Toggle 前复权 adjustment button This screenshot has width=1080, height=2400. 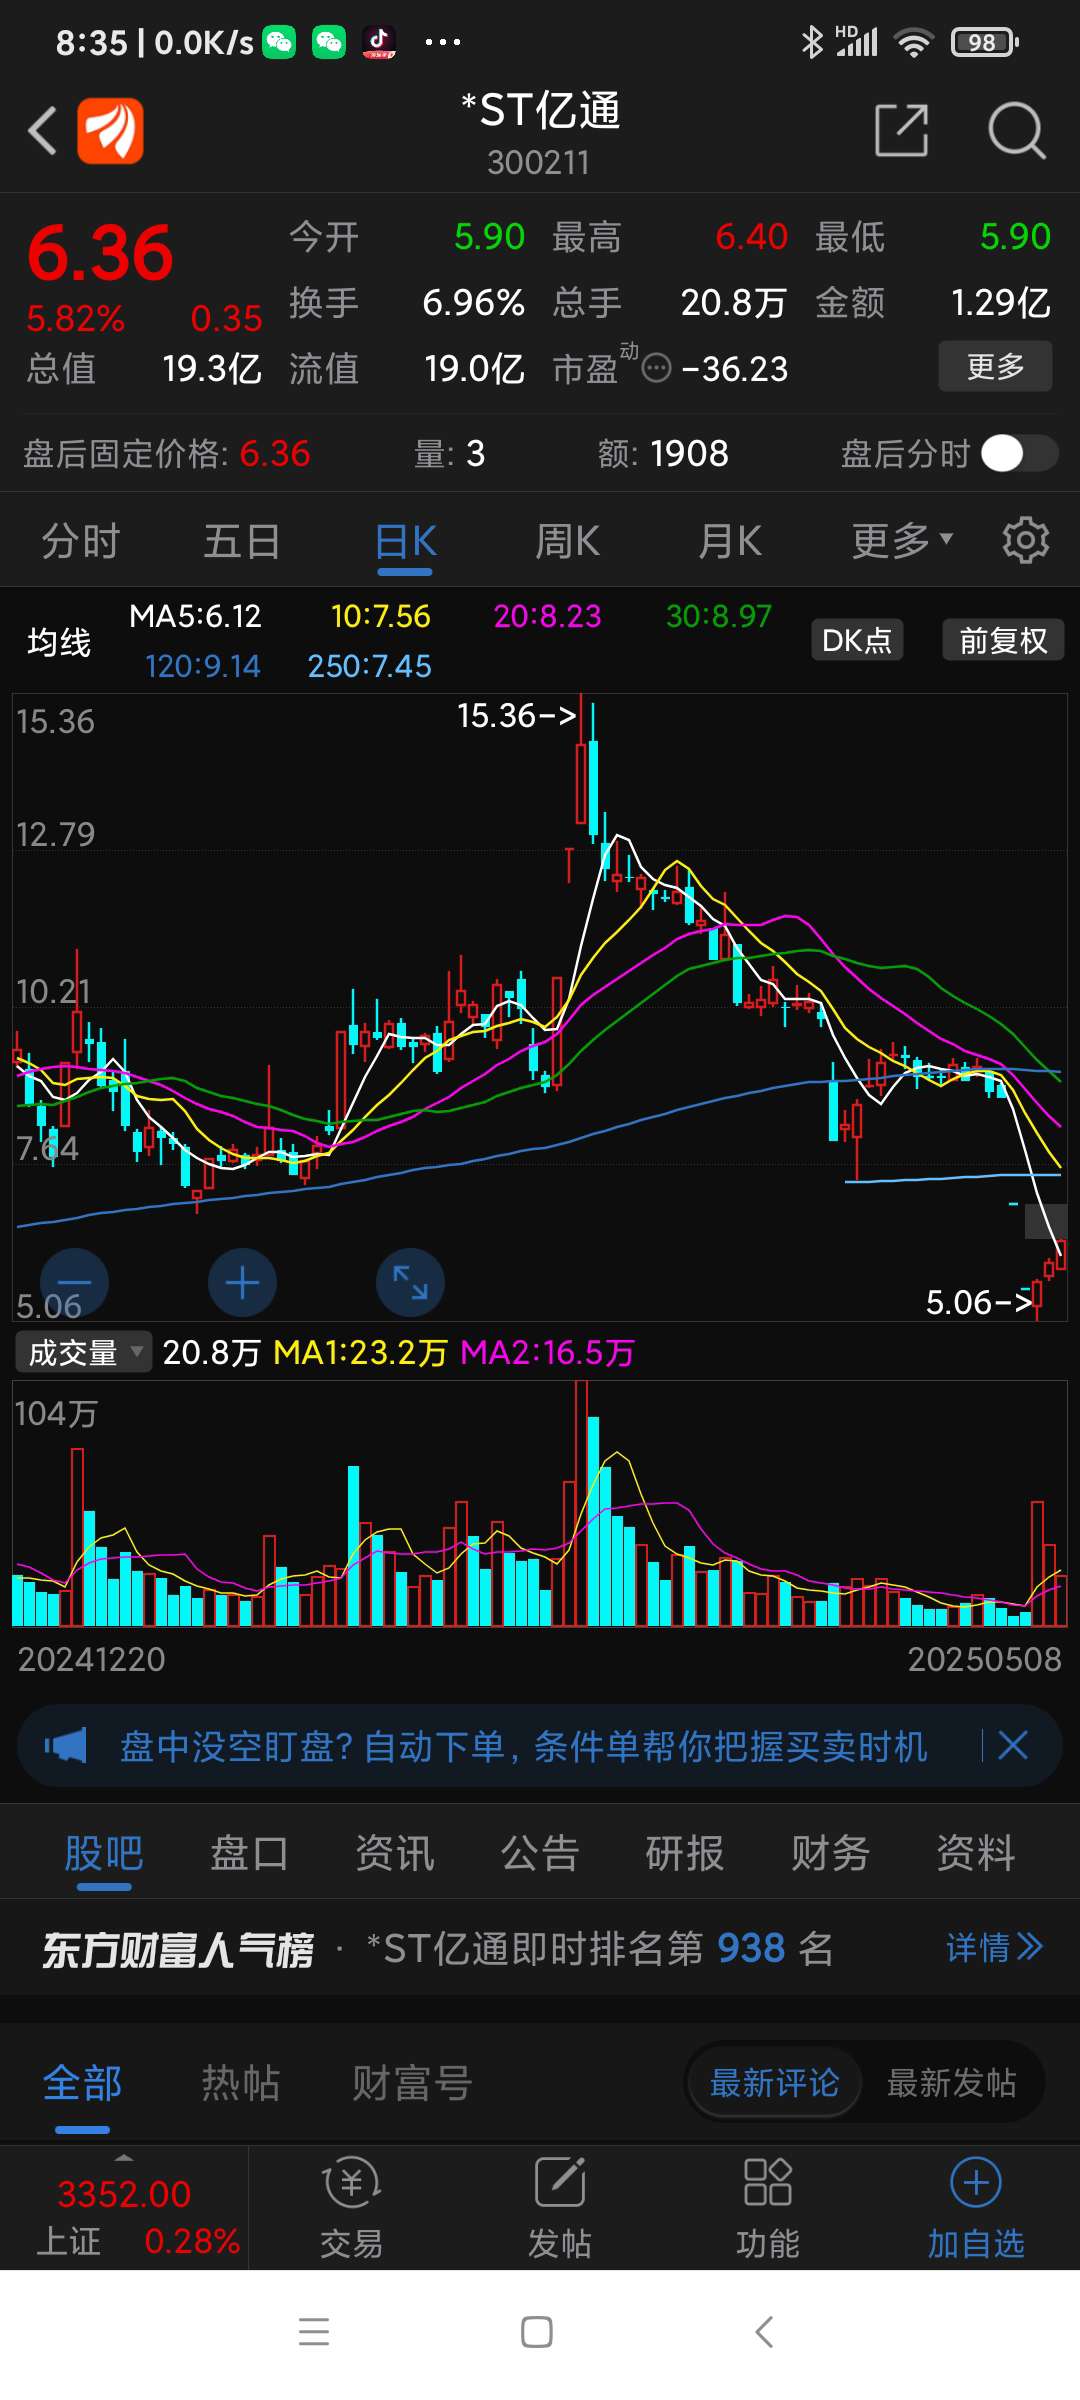tap(1003, 640)
